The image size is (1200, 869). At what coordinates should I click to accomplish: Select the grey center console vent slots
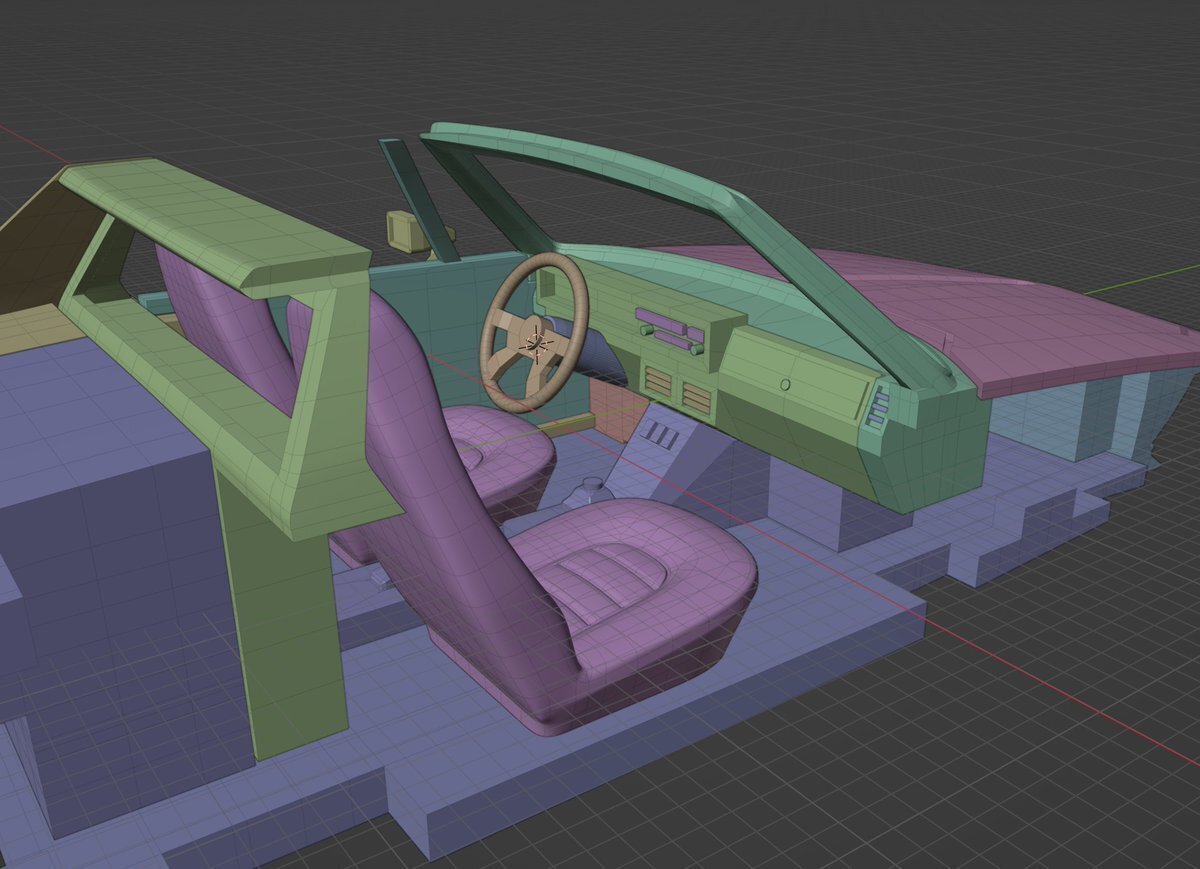point(661,434)
